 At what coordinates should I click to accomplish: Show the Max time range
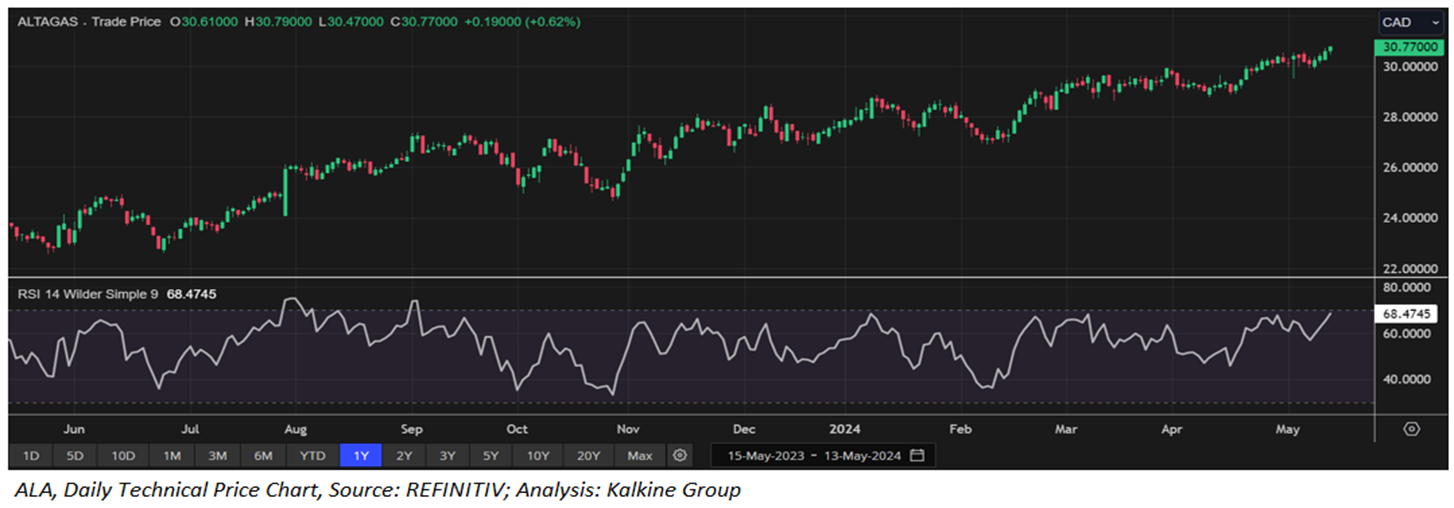[640, 456]
